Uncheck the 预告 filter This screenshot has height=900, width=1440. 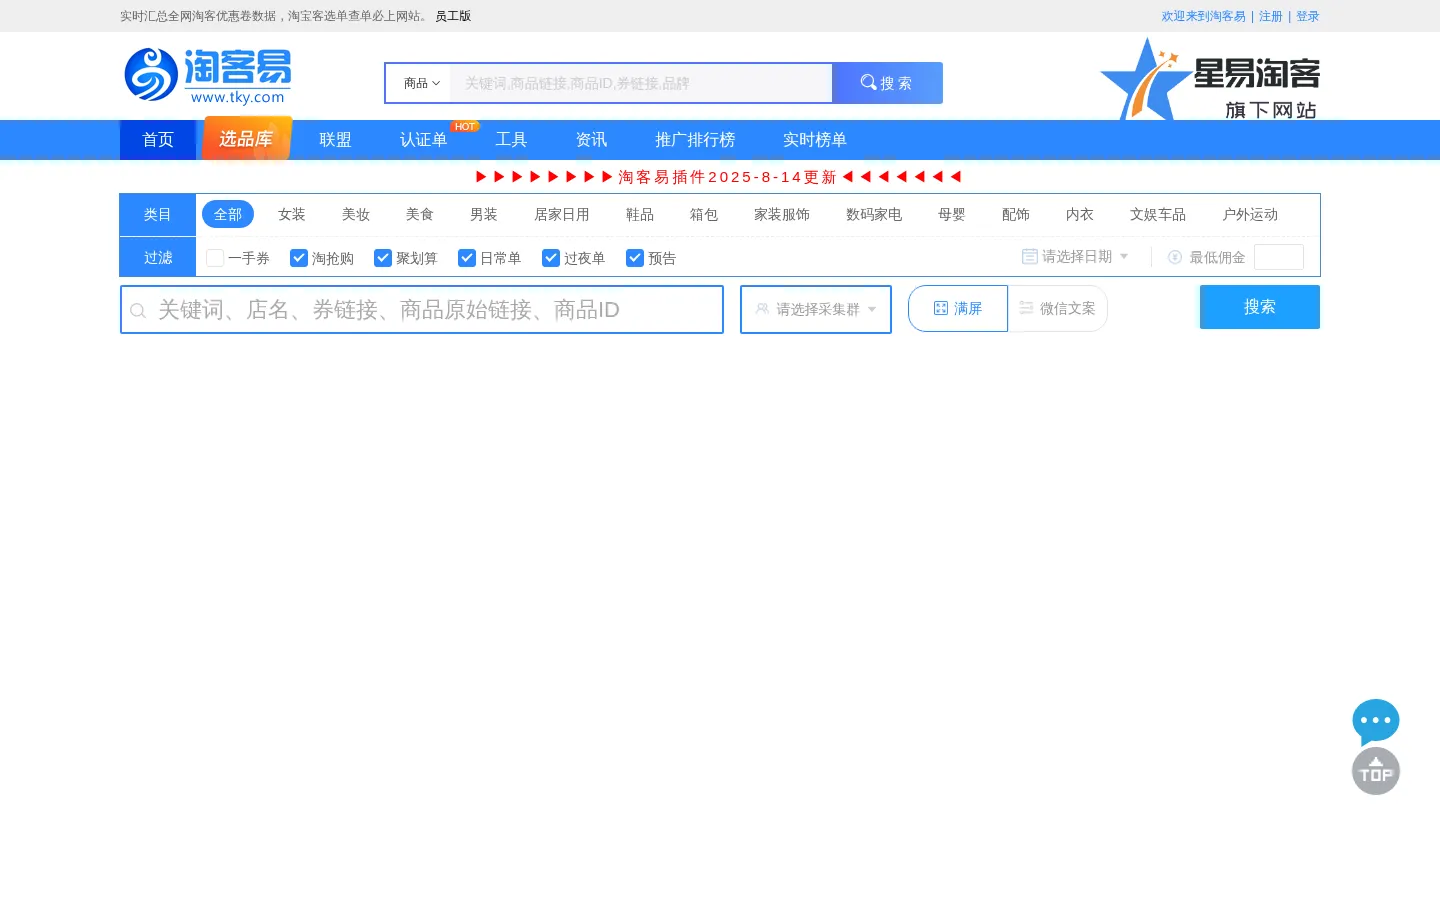[635, 258]
